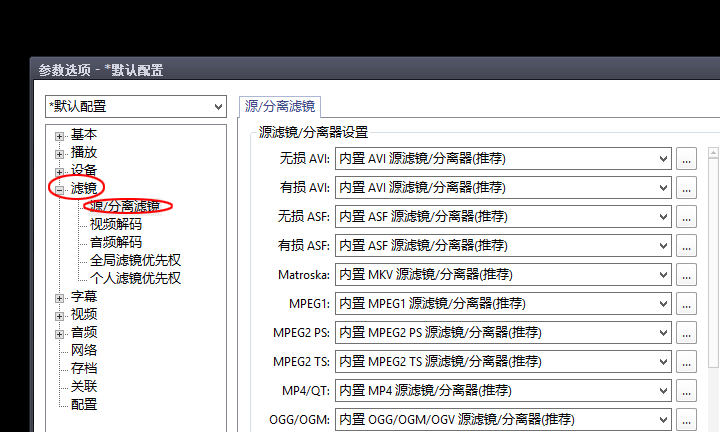Click the ellipsis button beside 有损 ASF
This screenshot has width=720, height=432.
click(686, 245)
